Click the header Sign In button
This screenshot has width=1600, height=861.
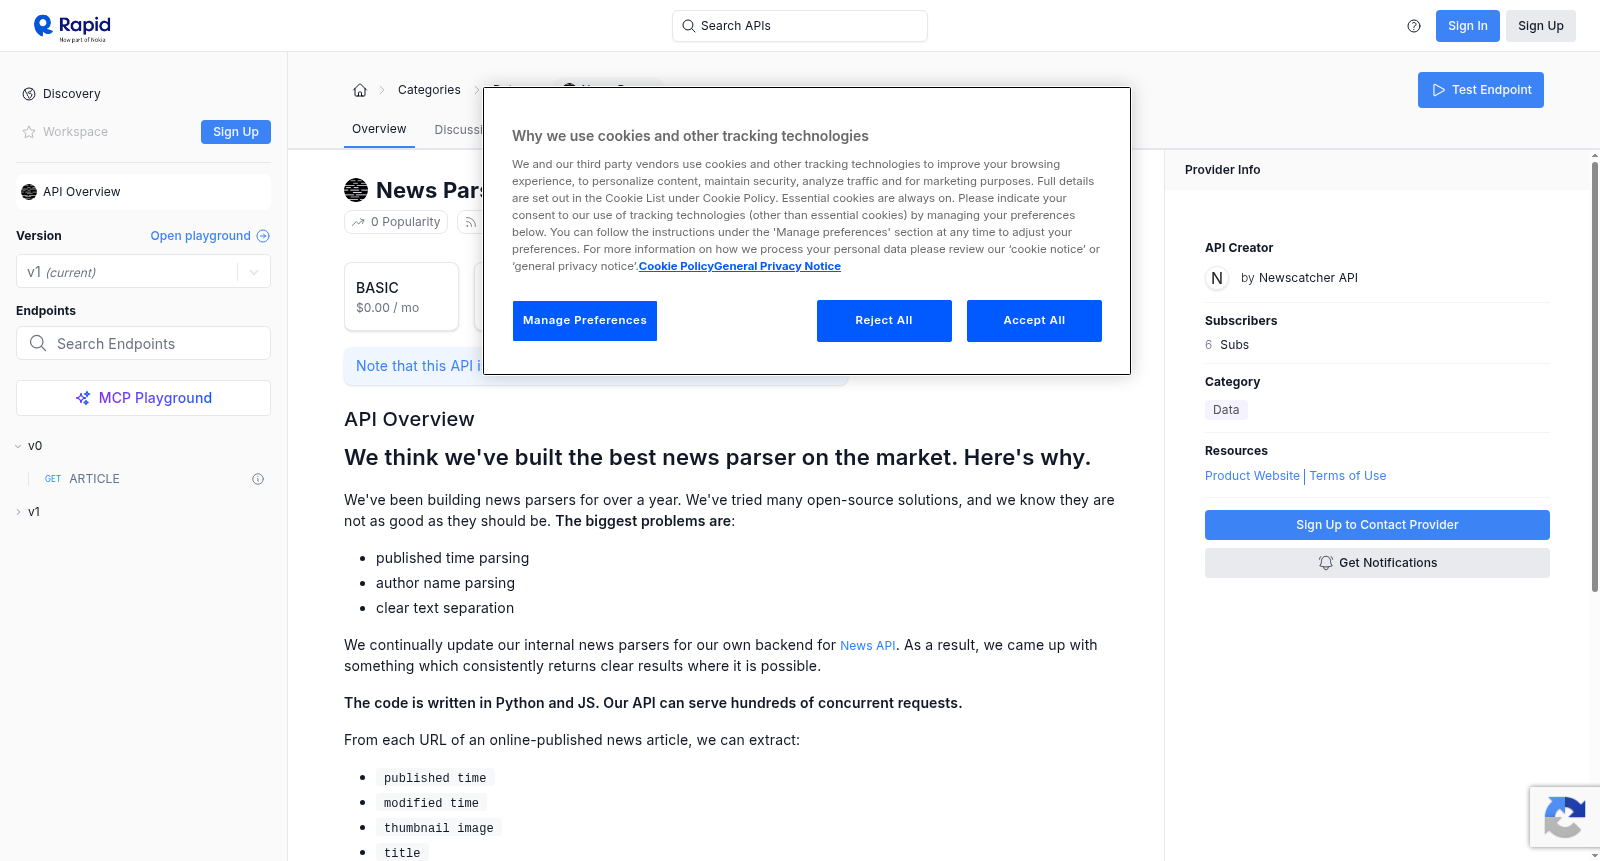point(1468,26)
